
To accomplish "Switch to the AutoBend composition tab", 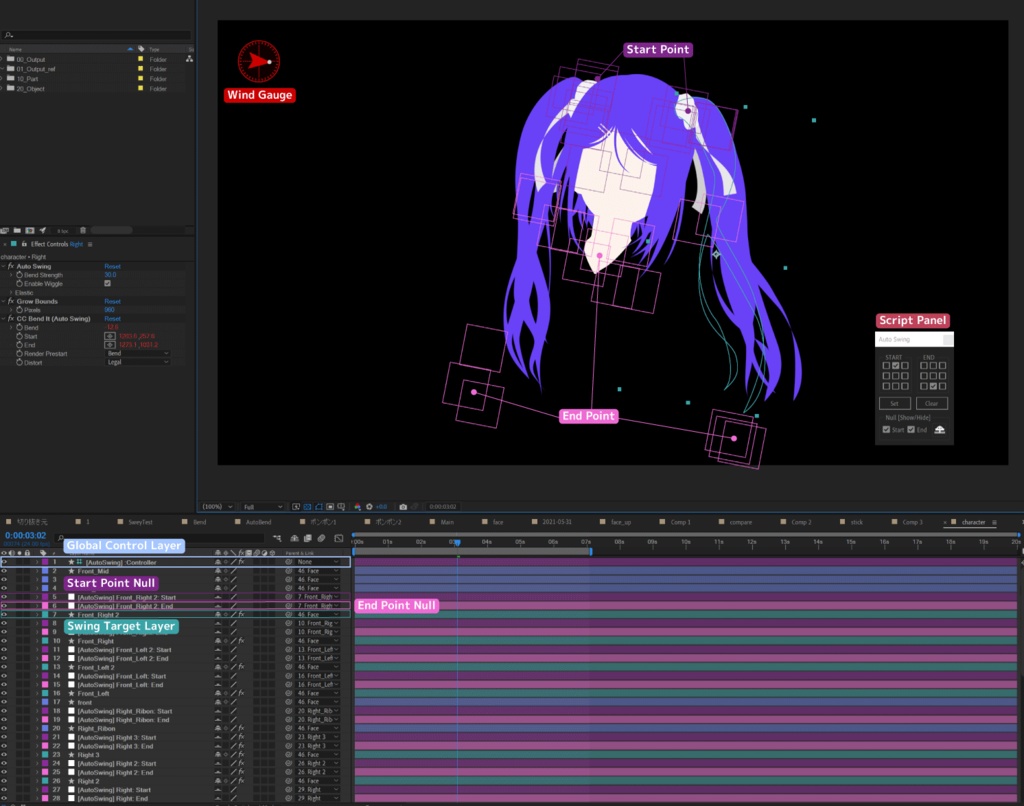I will [258, 522].
